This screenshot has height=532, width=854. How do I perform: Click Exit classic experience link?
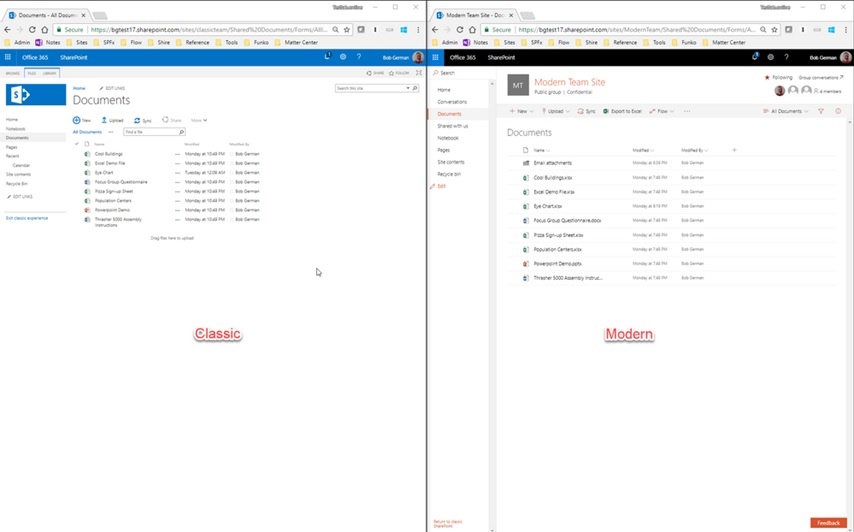click(x=27, y=218)
